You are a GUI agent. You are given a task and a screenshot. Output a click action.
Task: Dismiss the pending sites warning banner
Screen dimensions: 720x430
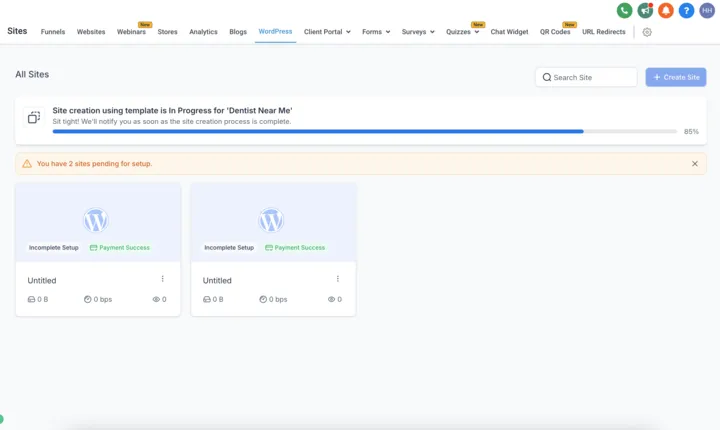click(695, 164)
